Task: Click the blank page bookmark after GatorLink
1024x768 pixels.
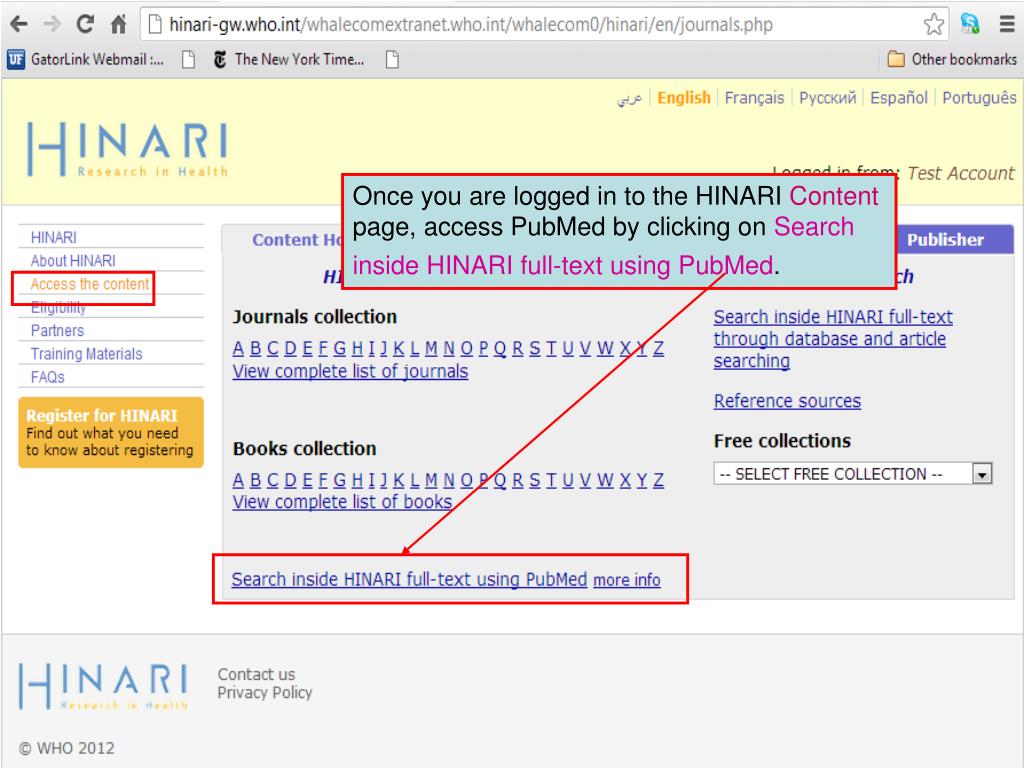Action: 188,59
